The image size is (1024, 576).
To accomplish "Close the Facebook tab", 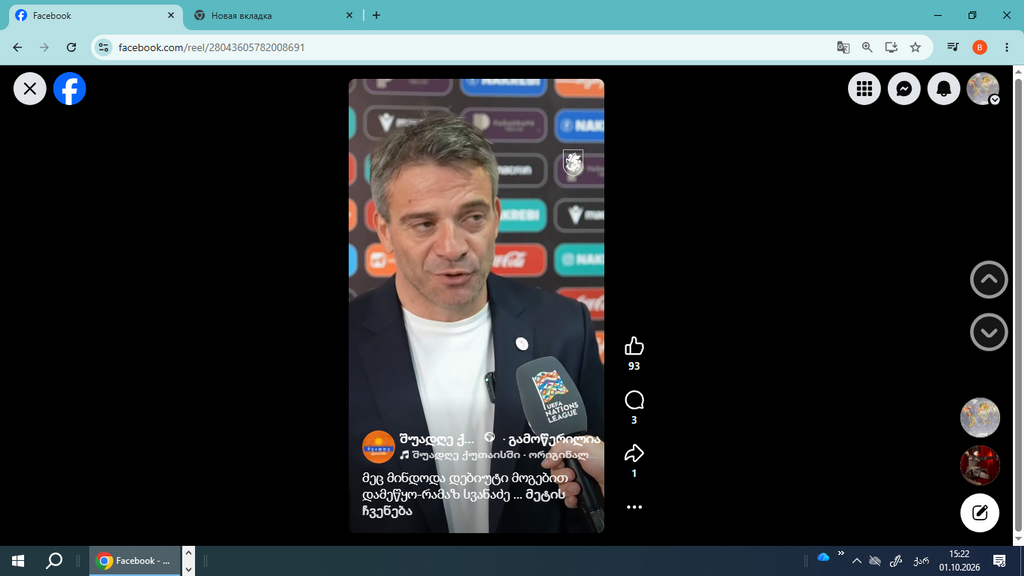I will point(171,15).
